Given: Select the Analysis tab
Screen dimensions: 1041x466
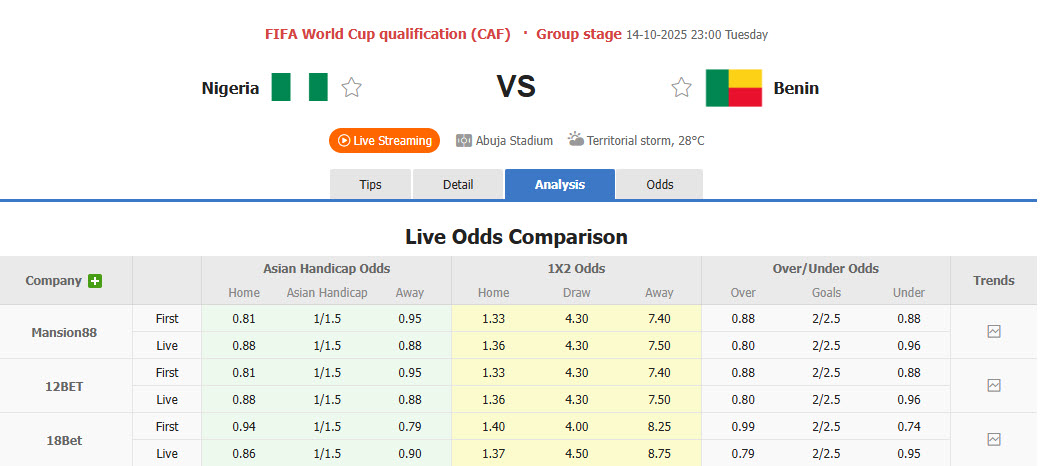Looking at the screenshot, I should 560,185.
